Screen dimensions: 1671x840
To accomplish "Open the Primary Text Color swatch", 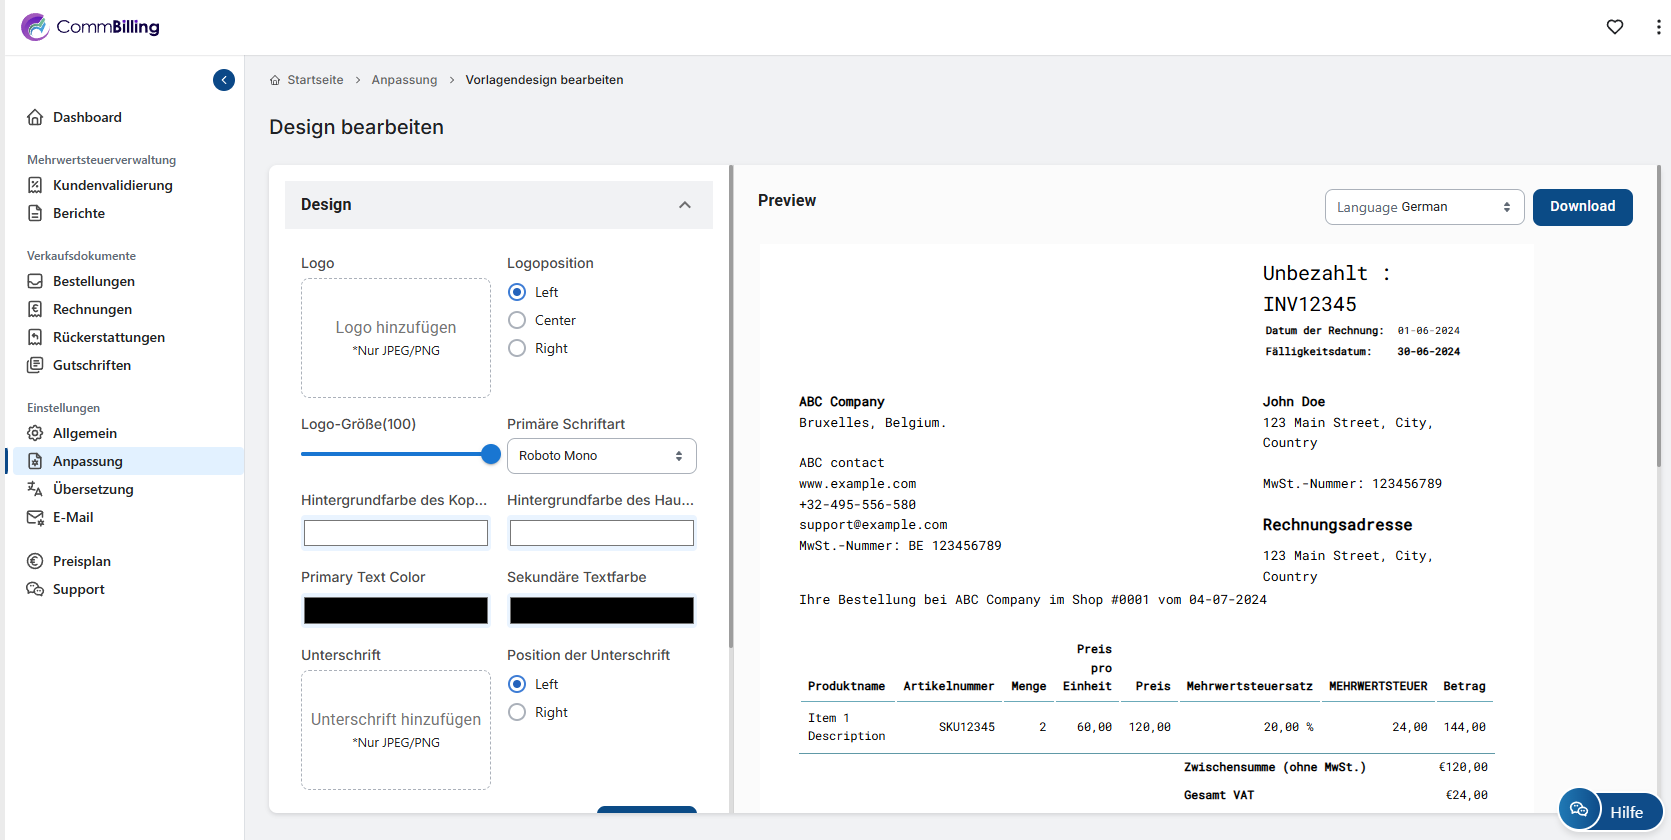I will click(396, 610).
